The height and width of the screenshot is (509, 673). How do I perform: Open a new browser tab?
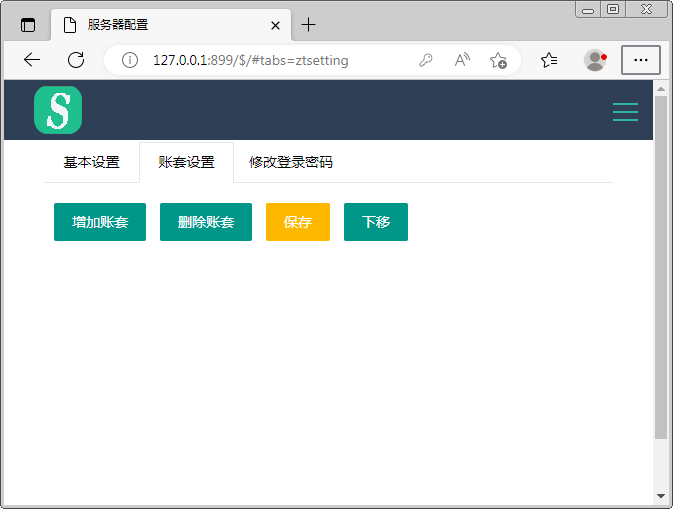tap(309, 25)
